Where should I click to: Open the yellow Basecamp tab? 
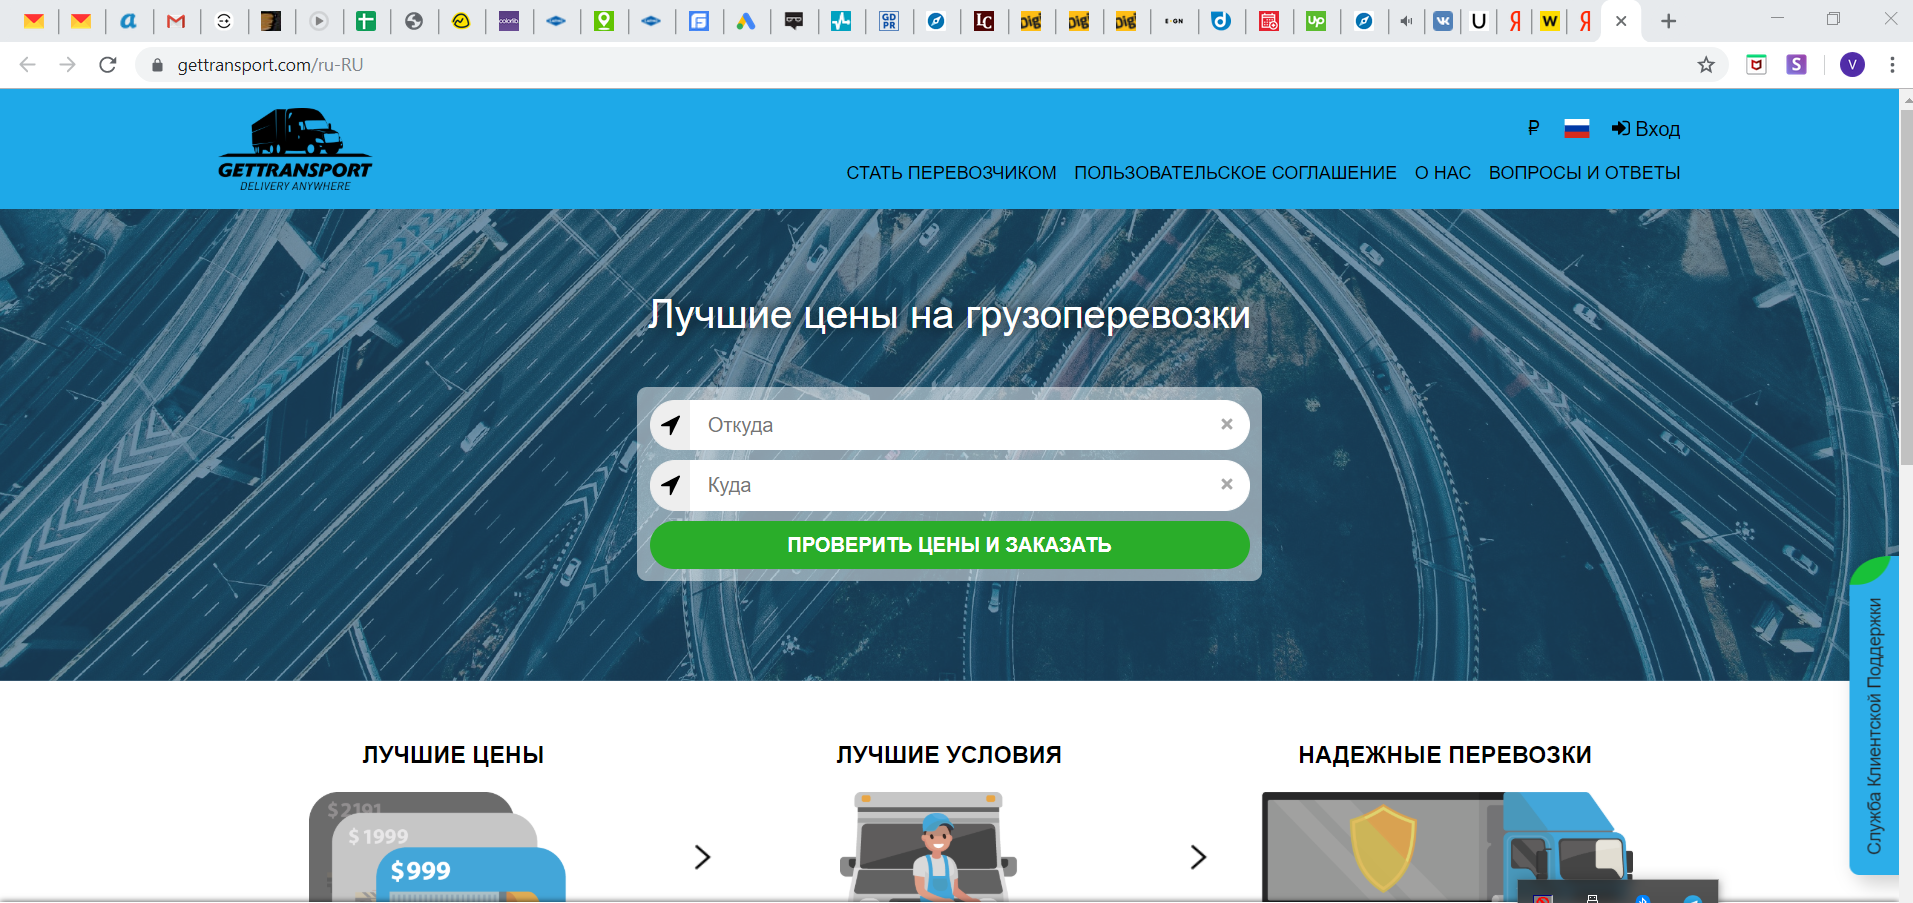(x=461, y=21)
